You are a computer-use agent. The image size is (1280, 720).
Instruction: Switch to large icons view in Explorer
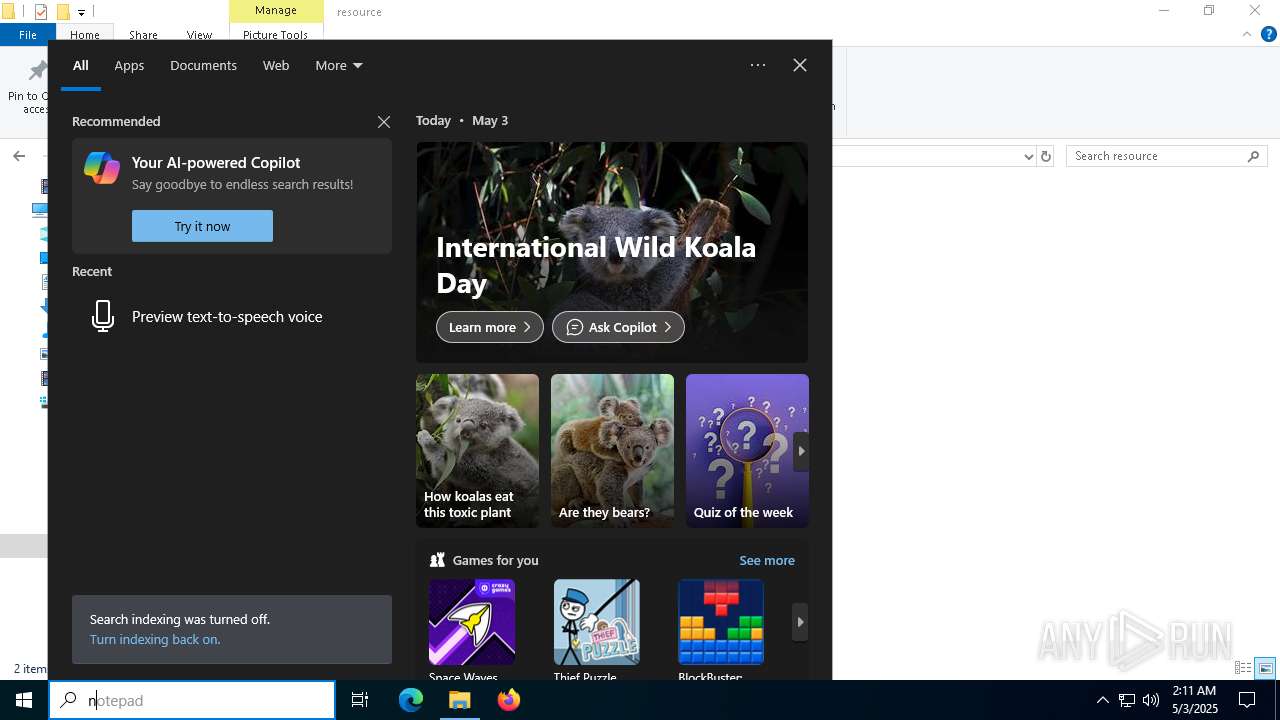[x=1265, y=668]
